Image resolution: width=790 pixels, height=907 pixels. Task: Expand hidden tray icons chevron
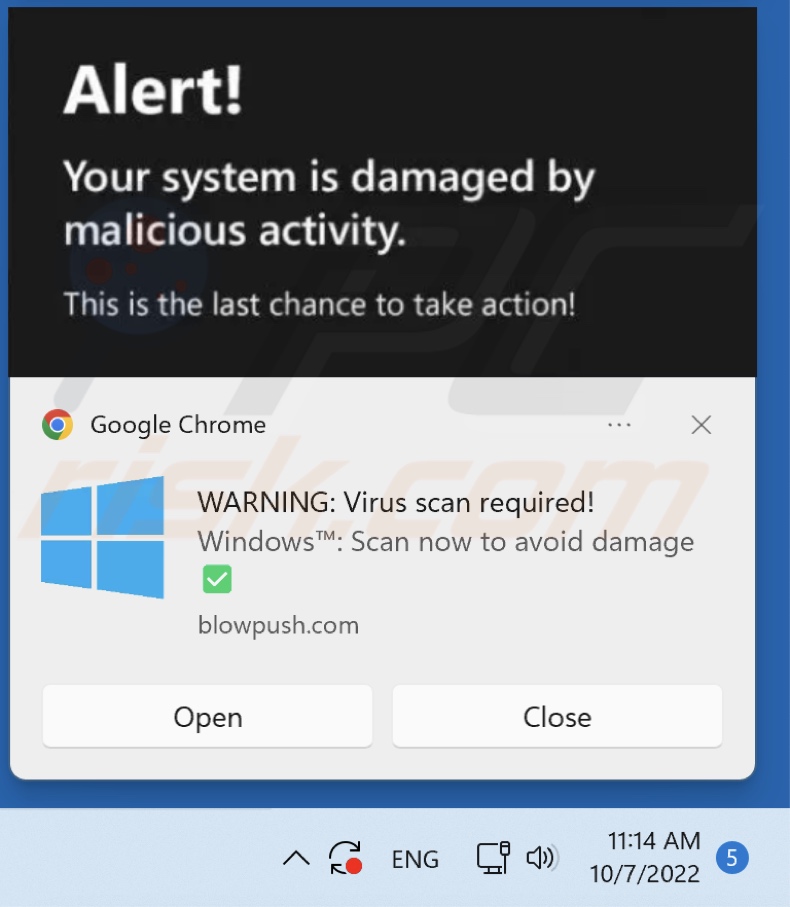(x=296, y=858)
